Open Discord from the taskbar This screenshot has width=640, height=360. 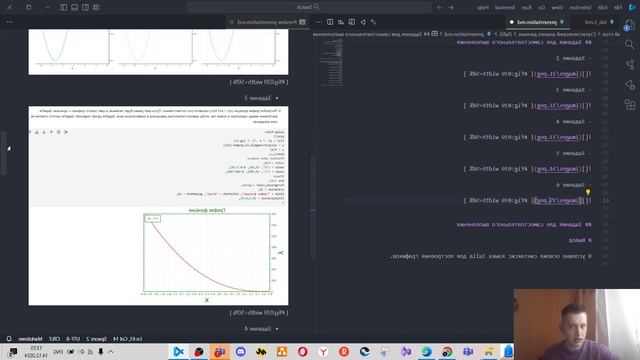(240, 351)
